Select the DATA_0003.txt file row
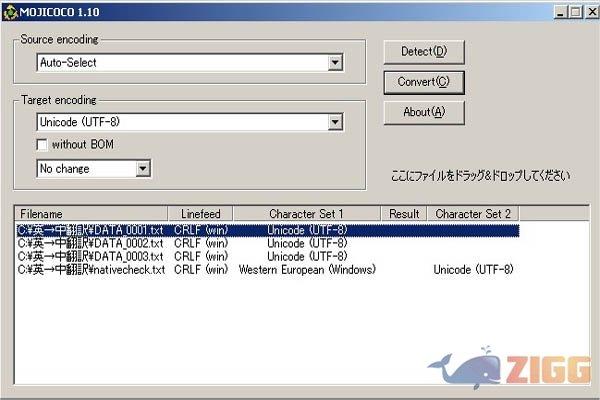Screen dimensions: 600x400 [90, 256]
